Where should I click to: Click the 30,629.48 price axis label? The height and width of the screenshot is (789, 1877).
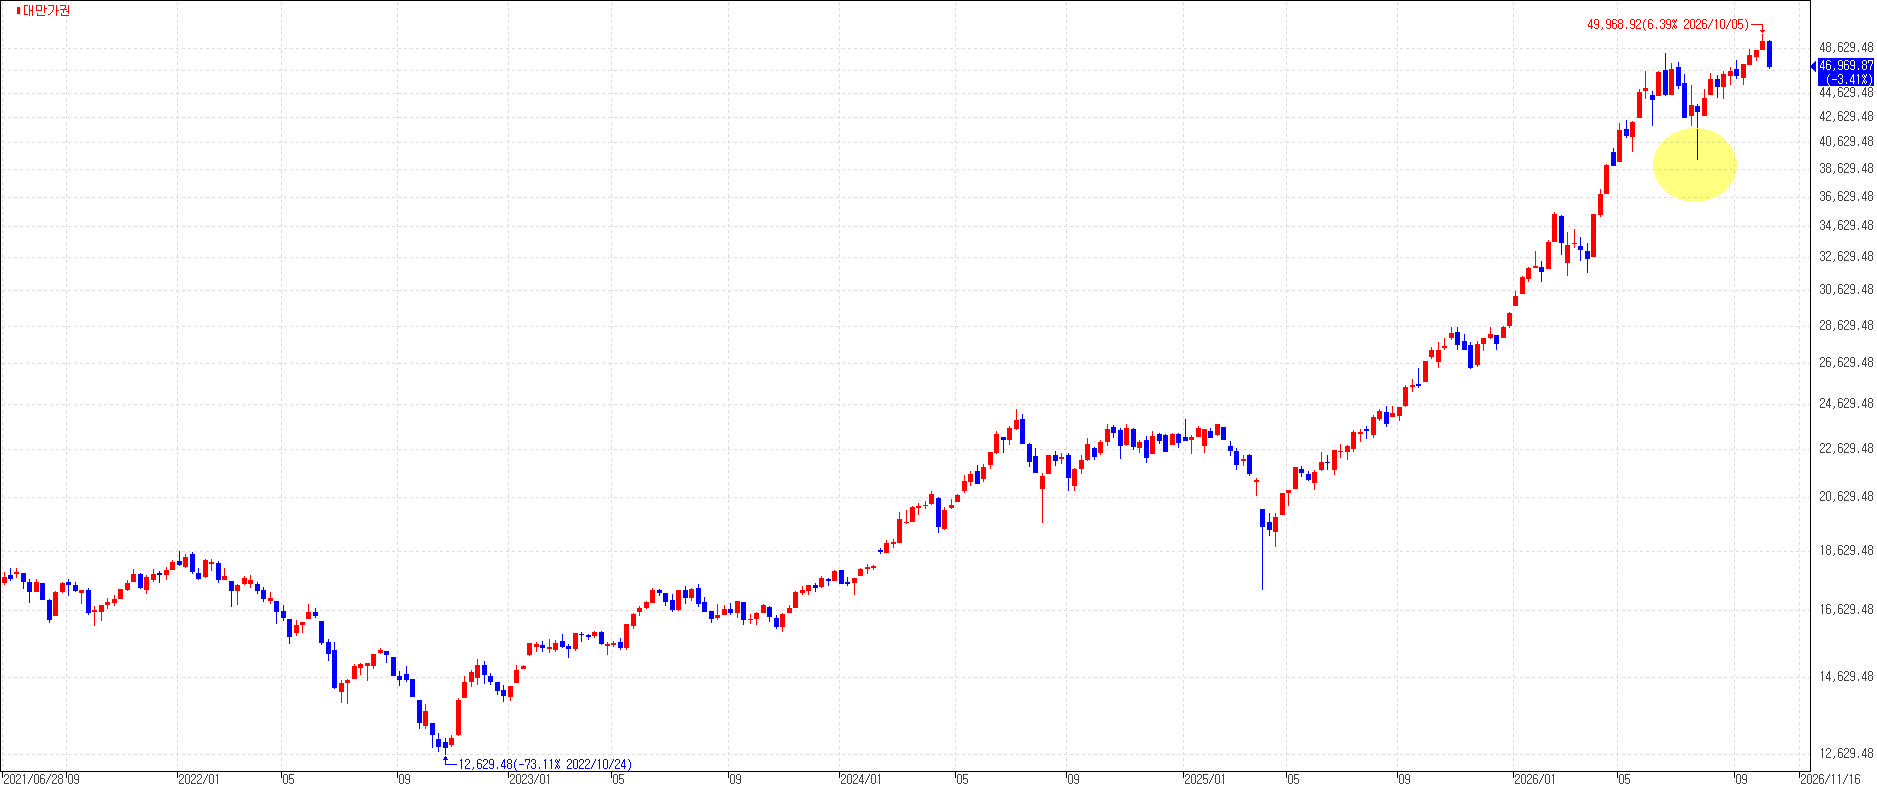click(1846, 289)
